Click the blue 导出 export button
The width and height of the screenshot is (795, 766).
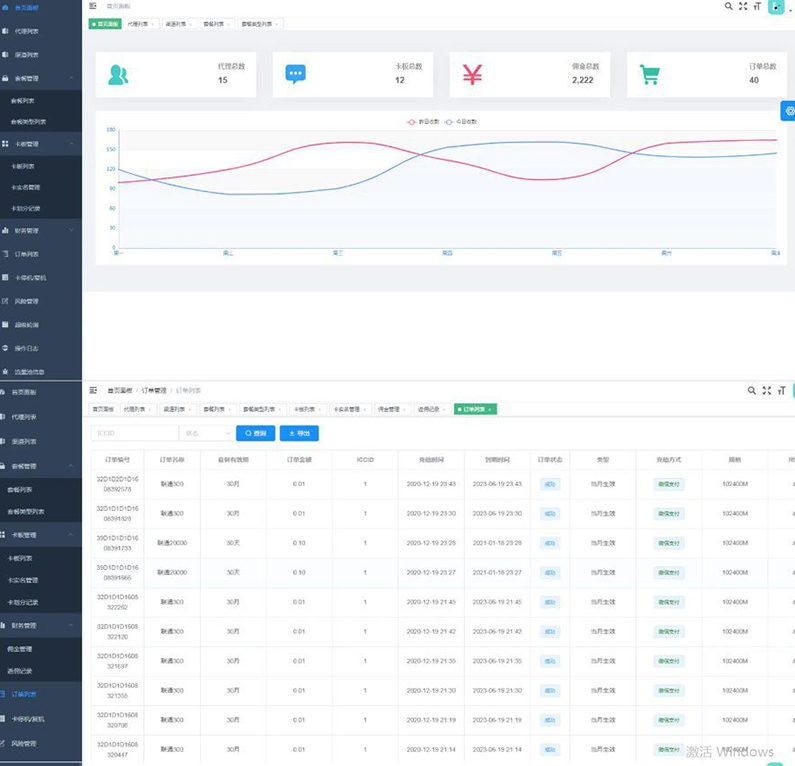[x=298, y=433]
